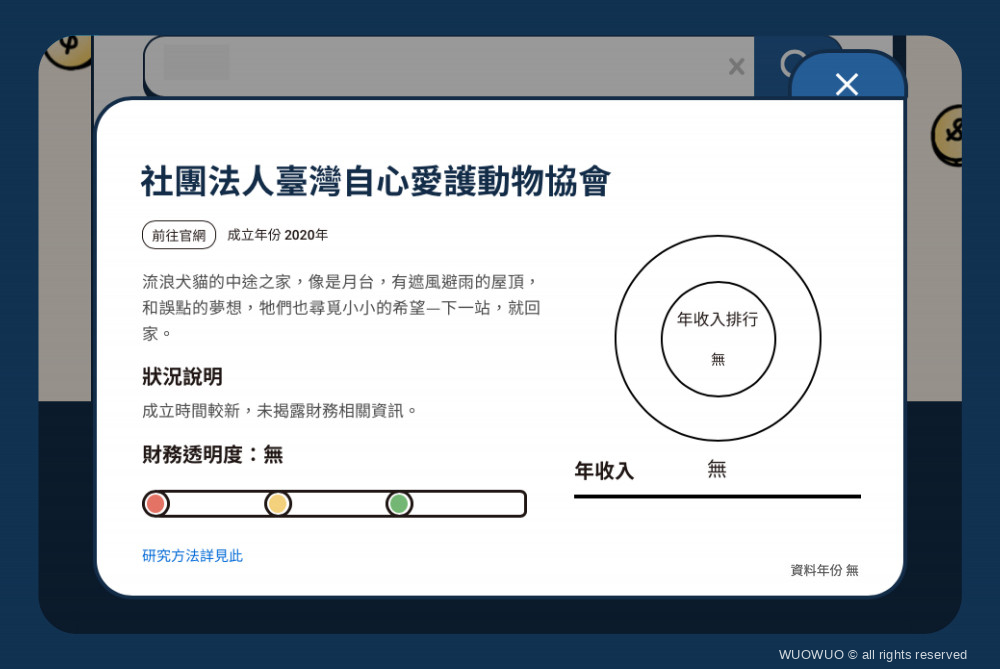Screen dimensions: 1000x669
Task: Close the organization detail popup
Action: (x=847, y=83)
